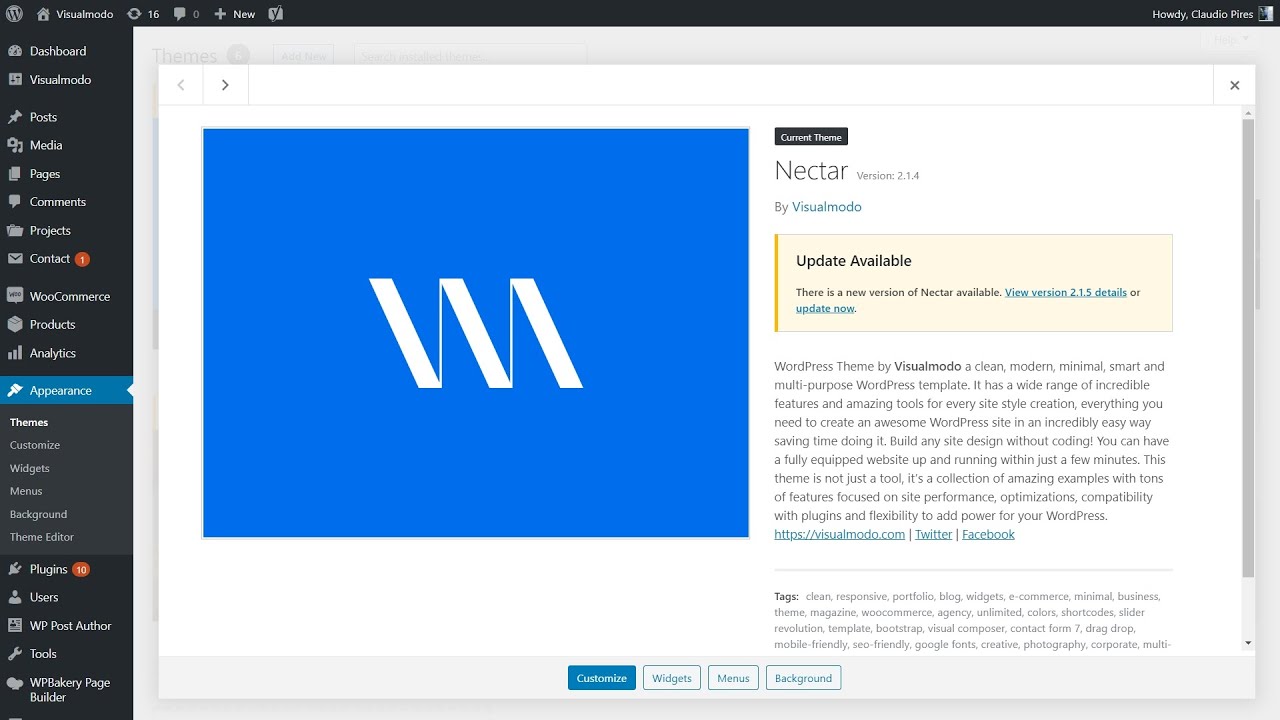Click the Dashboard gauge icon
Screen dimensions: 1280x720
click(15, 51)
